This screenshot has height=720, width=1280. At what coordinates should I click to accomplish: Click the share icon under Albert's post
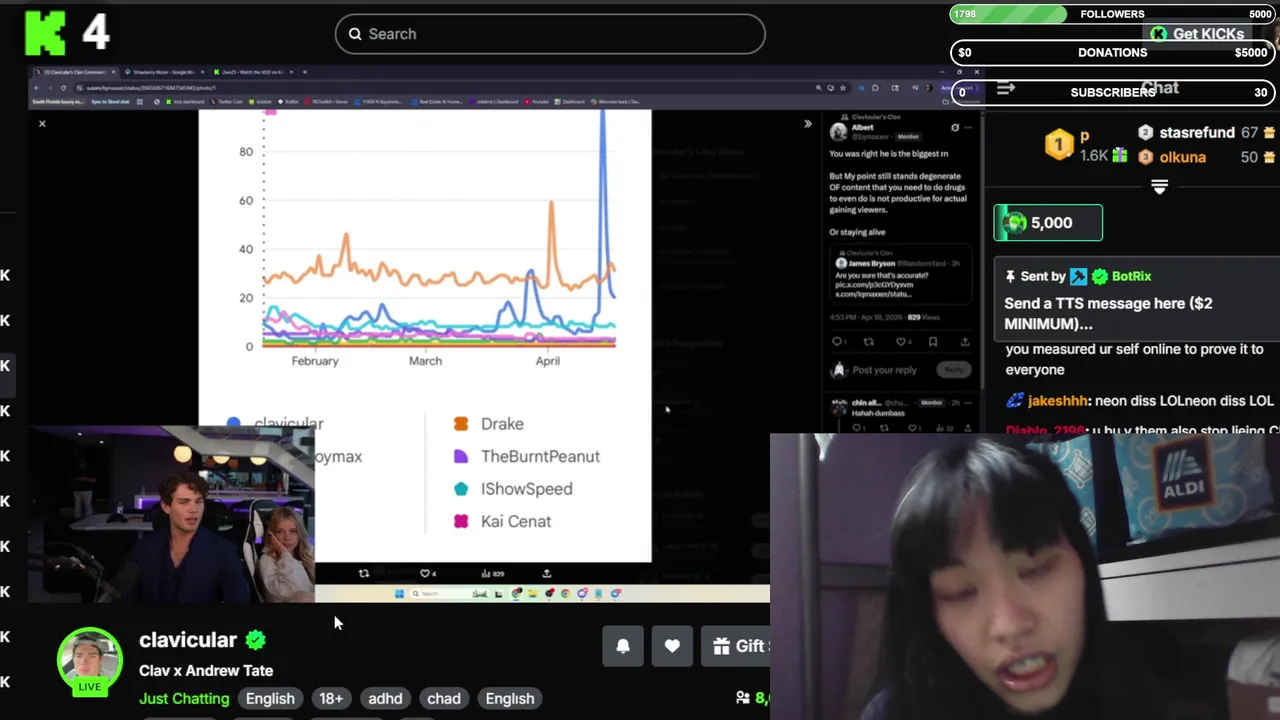[964, 342]
